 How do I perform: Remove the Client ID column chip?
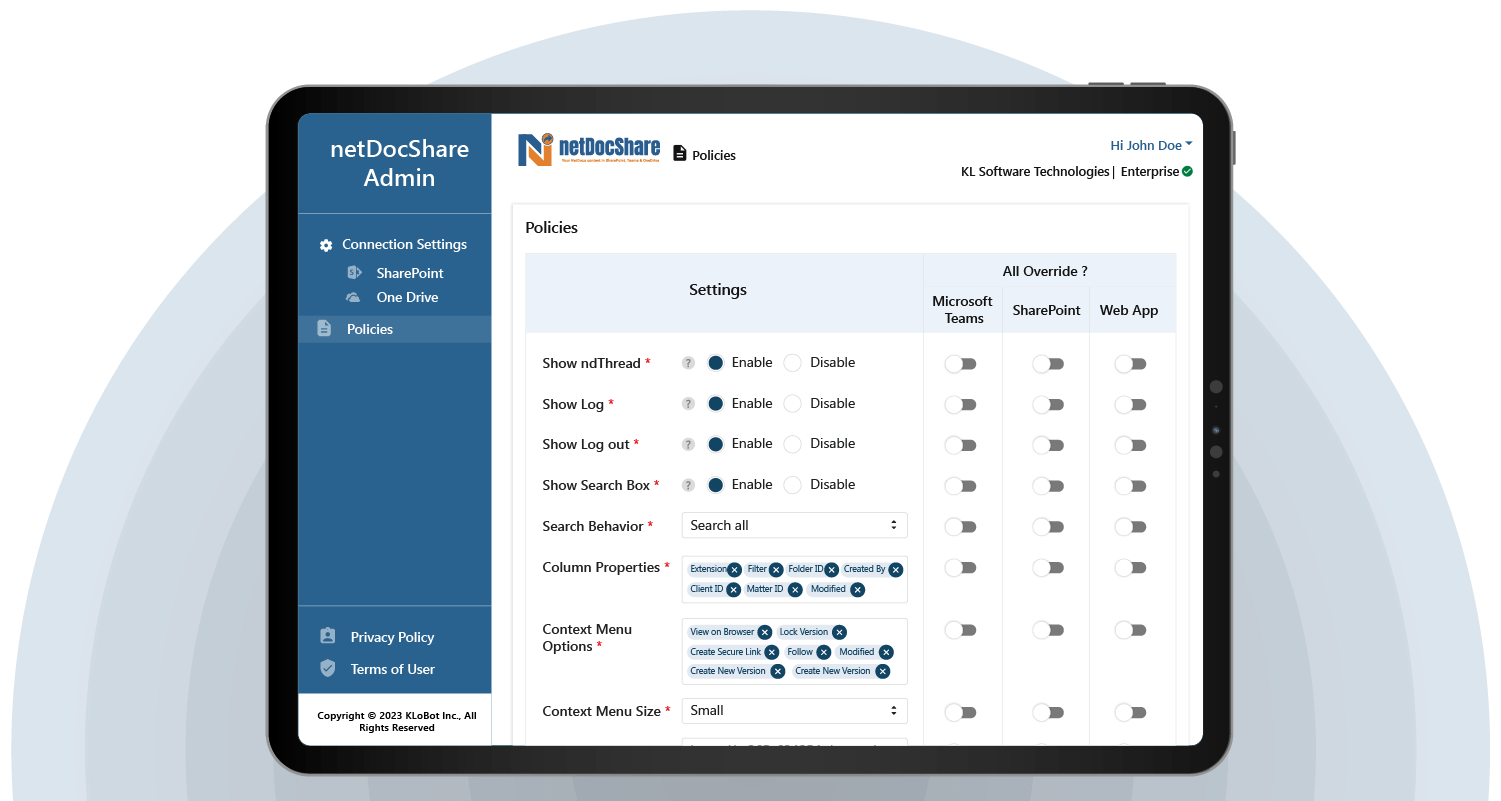pos(733,590)
